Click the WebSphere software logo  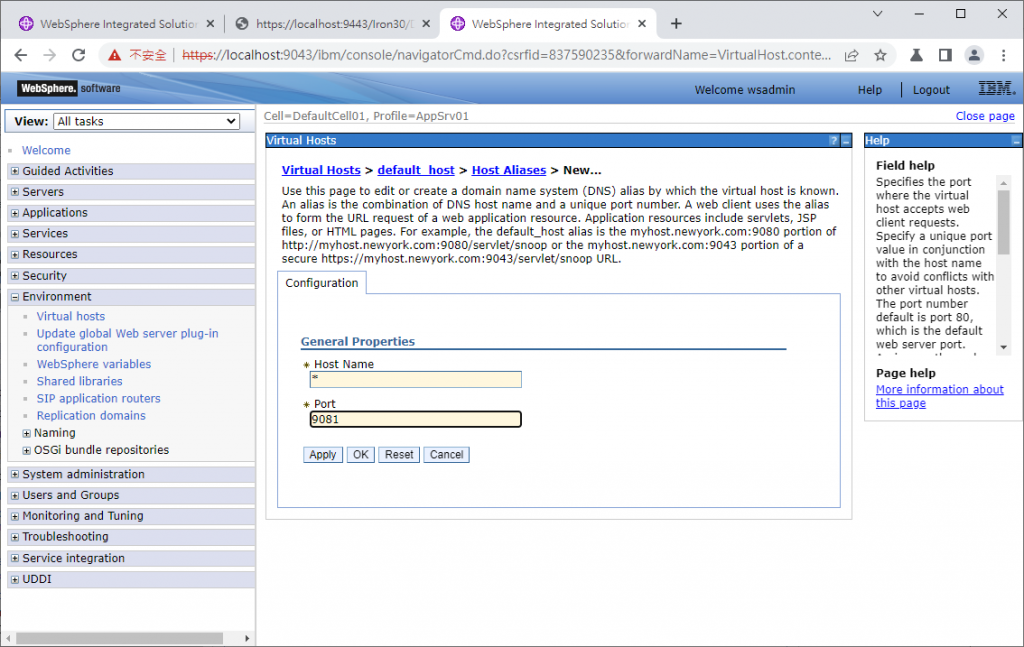[69, 88]
